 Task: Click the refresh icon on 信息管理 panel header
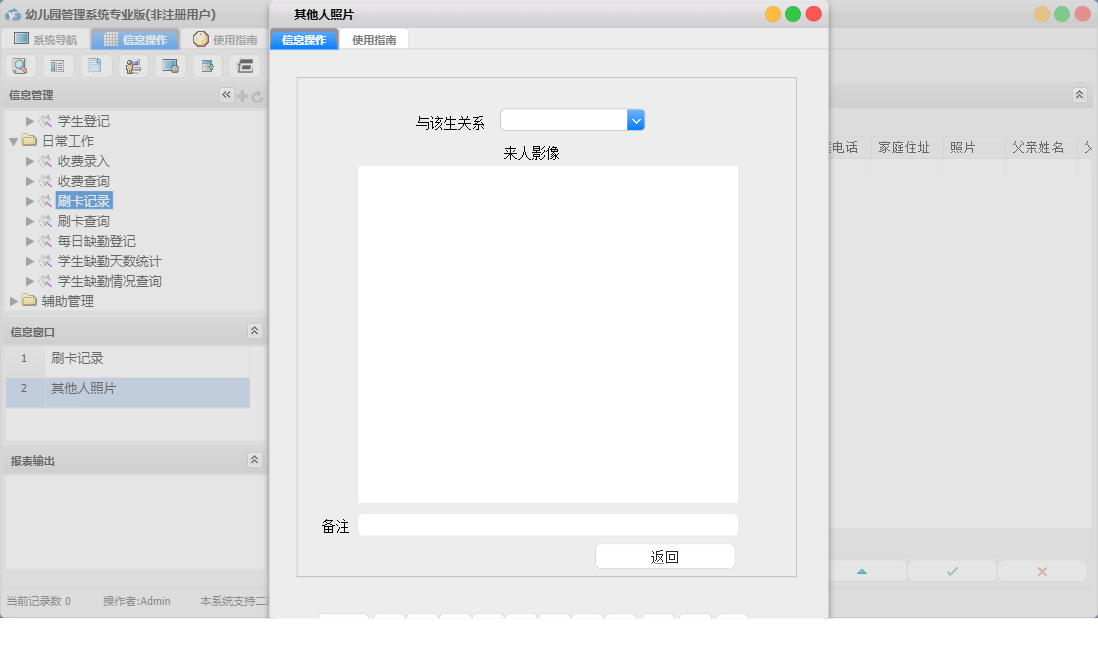tap(257, 96)
